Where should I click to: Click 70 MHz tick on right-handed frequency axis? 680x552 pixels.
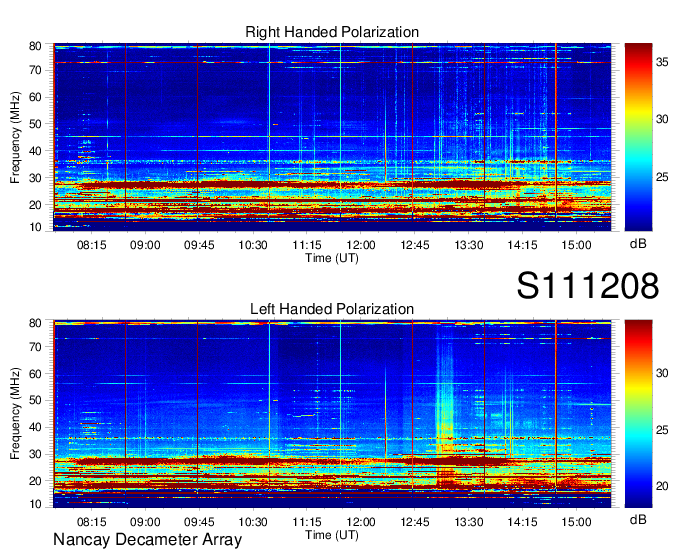[x=35, y=70]
